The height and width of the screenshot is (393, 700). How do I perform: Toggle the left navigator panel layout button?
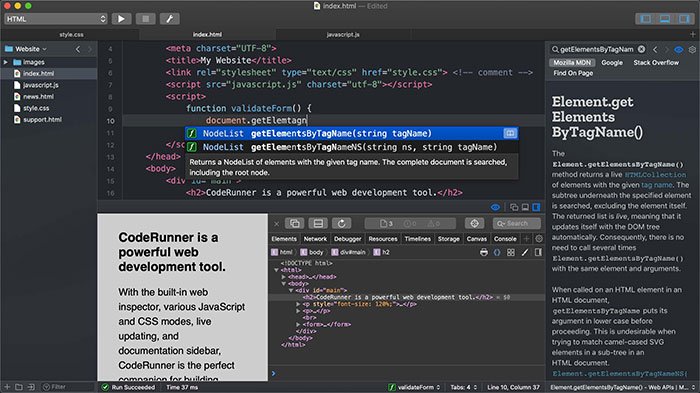pyautogui.click(x=645, y=19)
